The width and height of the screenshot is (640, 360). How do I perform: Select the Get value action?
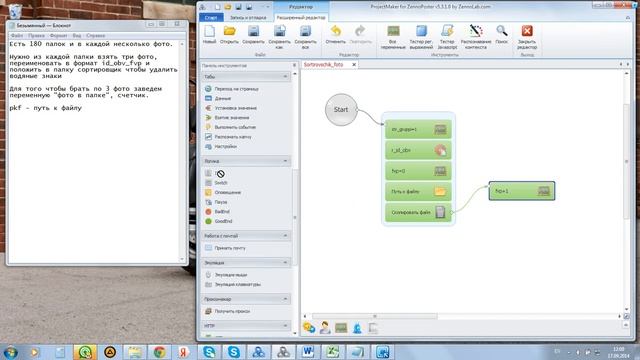coord(227,118)
